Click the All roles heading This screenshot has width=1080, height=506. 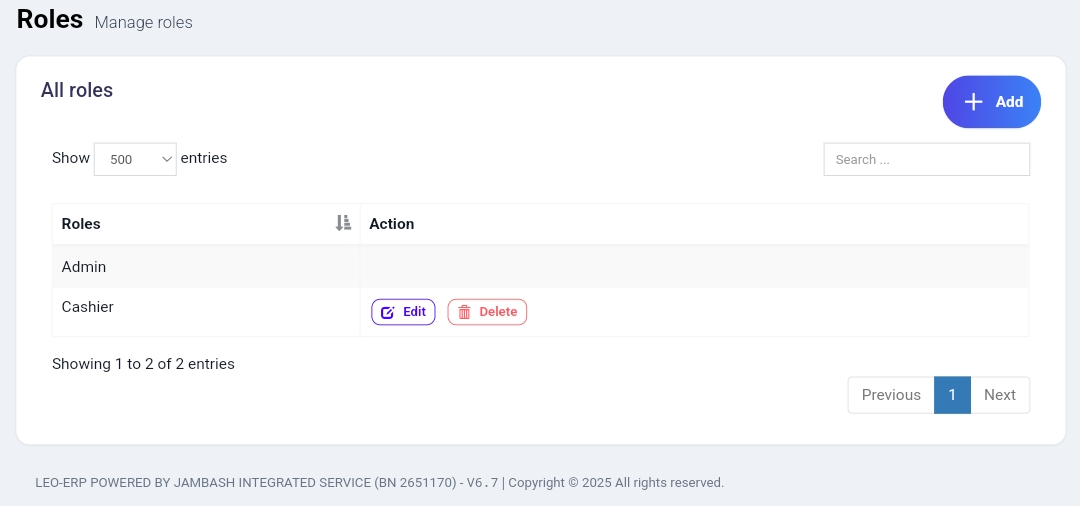[76, 90]
